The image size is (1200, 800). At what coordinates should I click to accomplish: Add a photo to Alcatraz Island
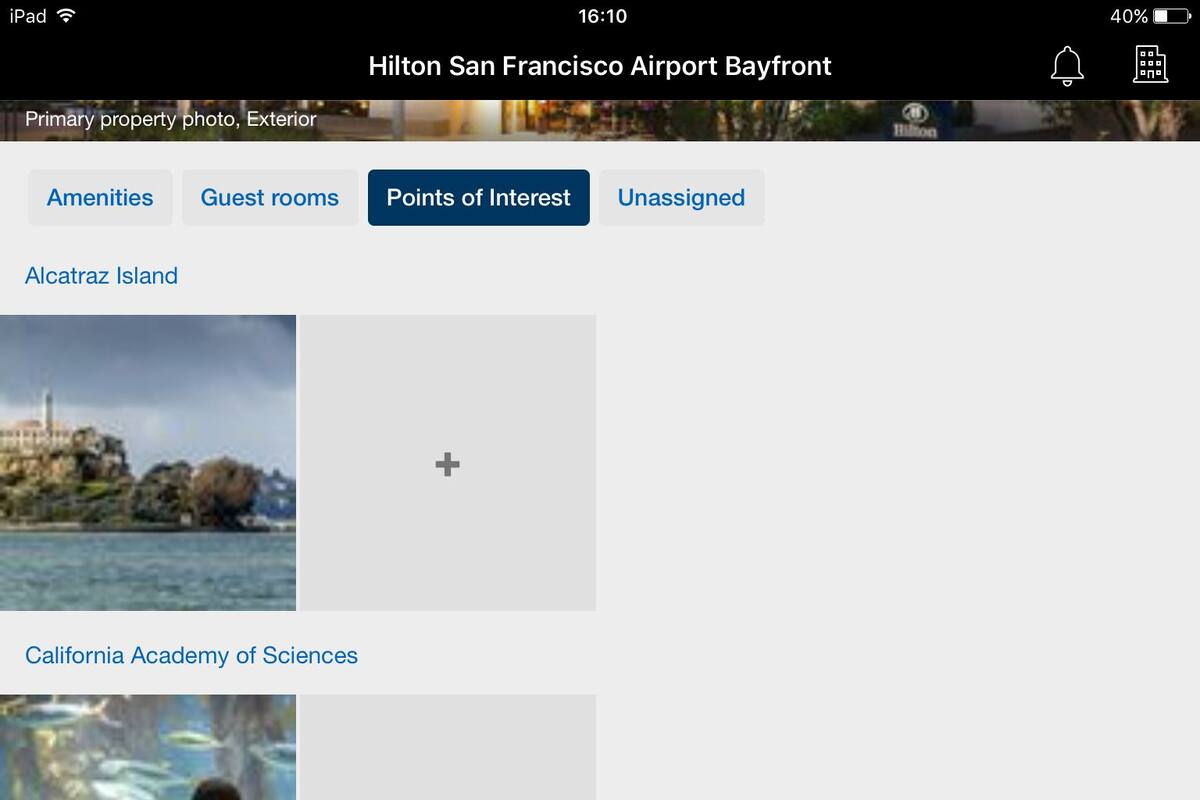pyautogui.click(x=448, y=463)
